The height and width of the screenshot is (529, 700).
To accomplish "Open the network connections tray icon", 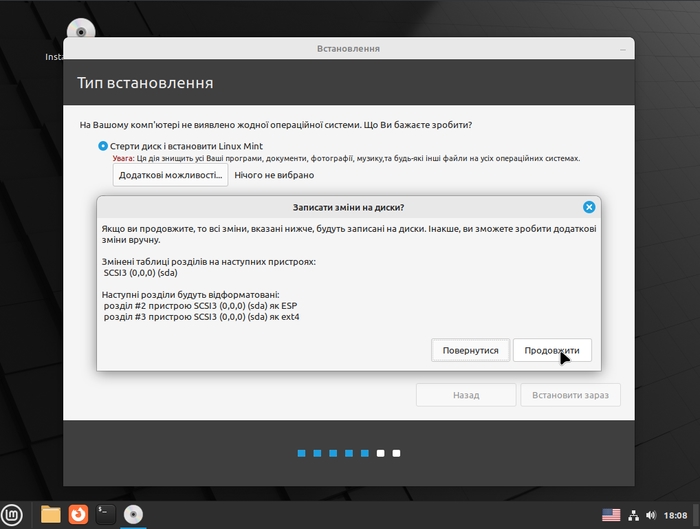I will [633, 515].
